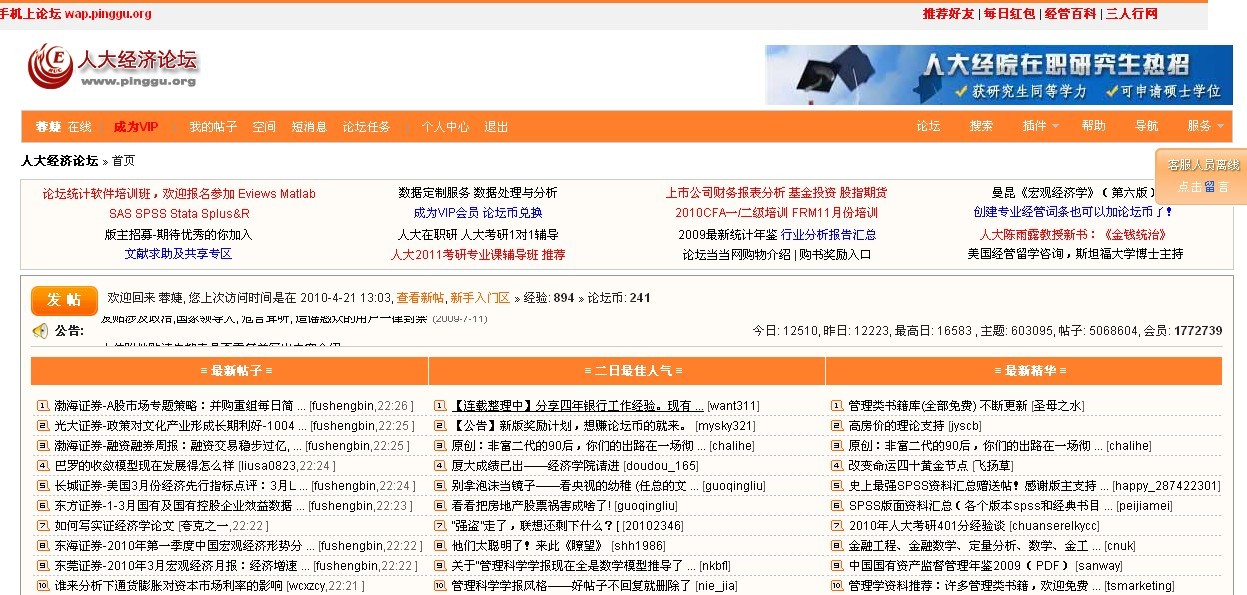The image size is (1247, 595).
Task: Click 创建专业经管词条也可以加论坛币了
Action: click(1075, 213)
